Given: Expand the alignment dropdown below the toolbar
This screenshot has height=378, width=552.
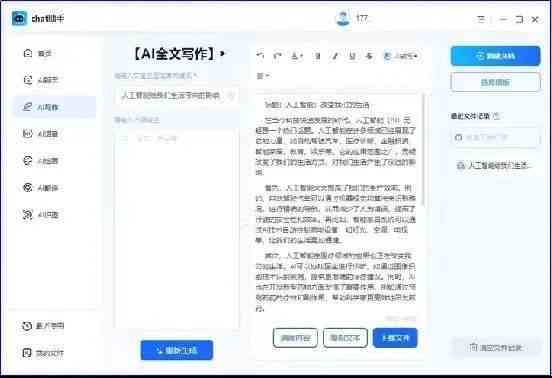Looking at the screenshot, I should point(263,76).
